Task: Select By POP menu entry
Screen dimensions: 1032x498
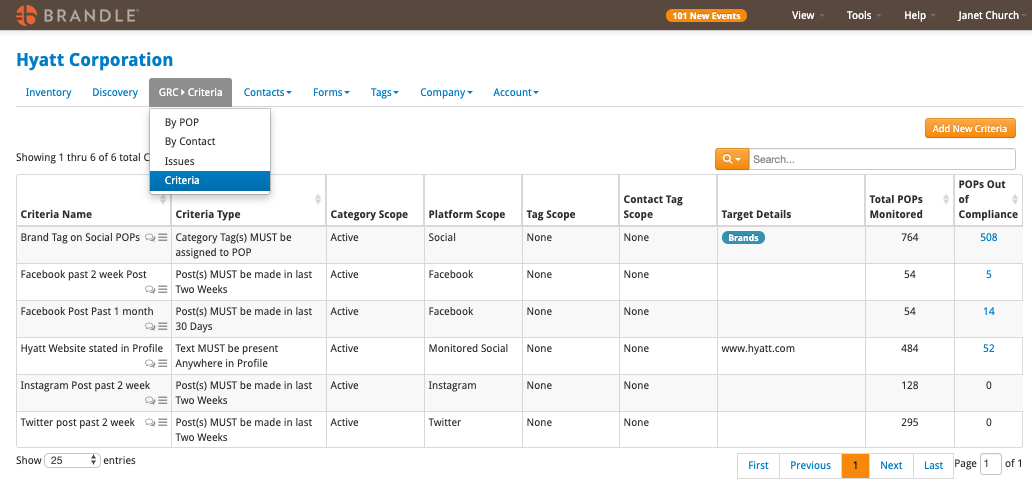Action: [x=210, y=122]
